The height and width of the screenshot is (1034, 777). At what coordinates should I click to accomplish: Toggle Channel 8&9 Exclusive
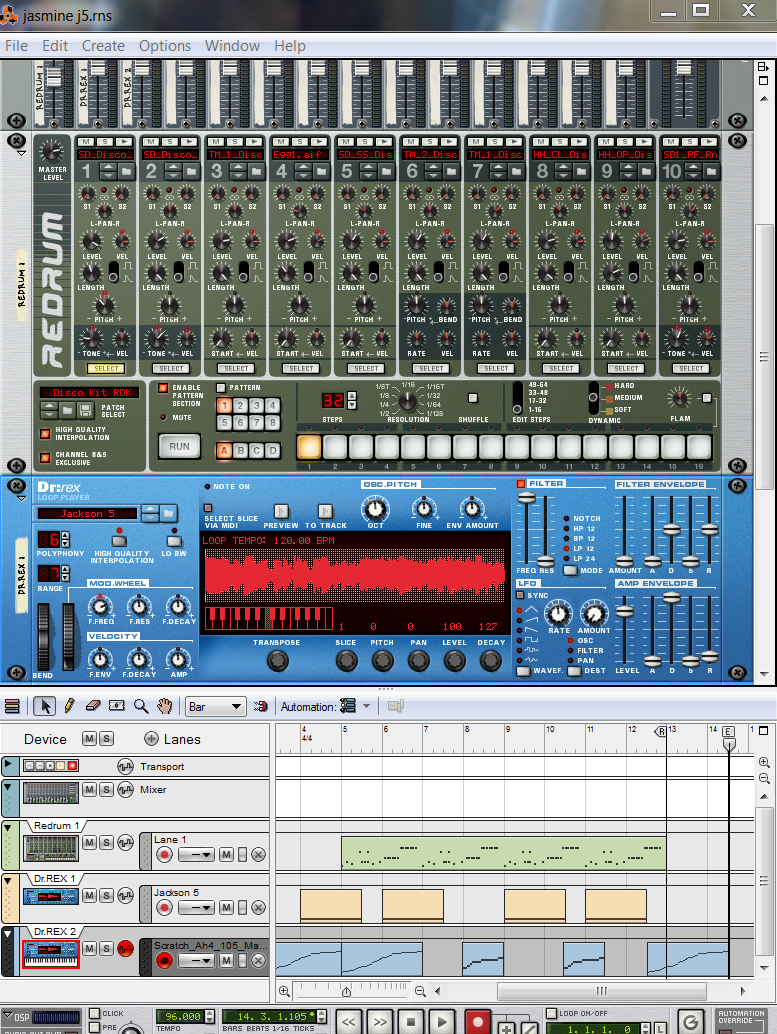pyautogui.click(x=45, y=458)
